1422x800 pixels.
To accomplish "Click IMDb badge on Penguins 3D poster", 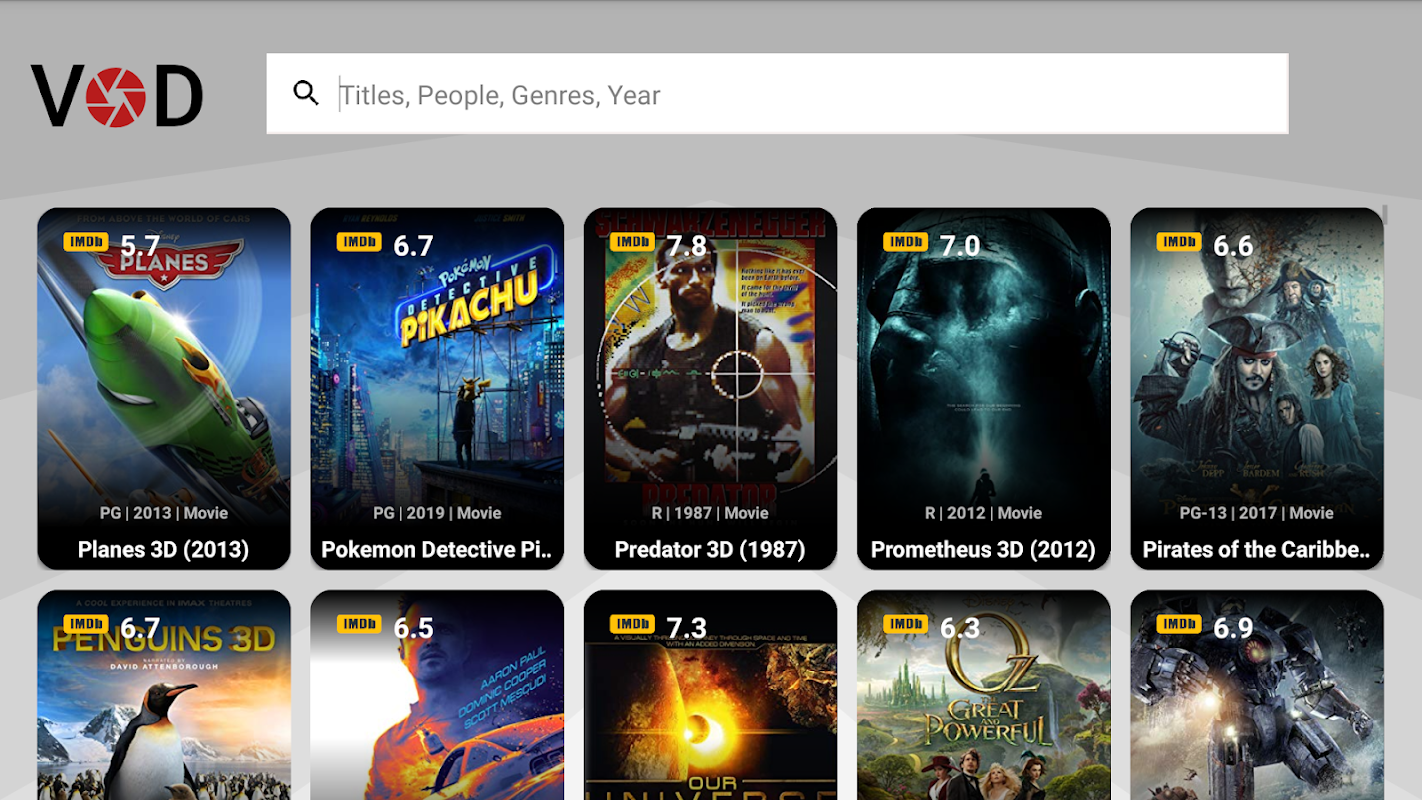I will tap(86, 624).
